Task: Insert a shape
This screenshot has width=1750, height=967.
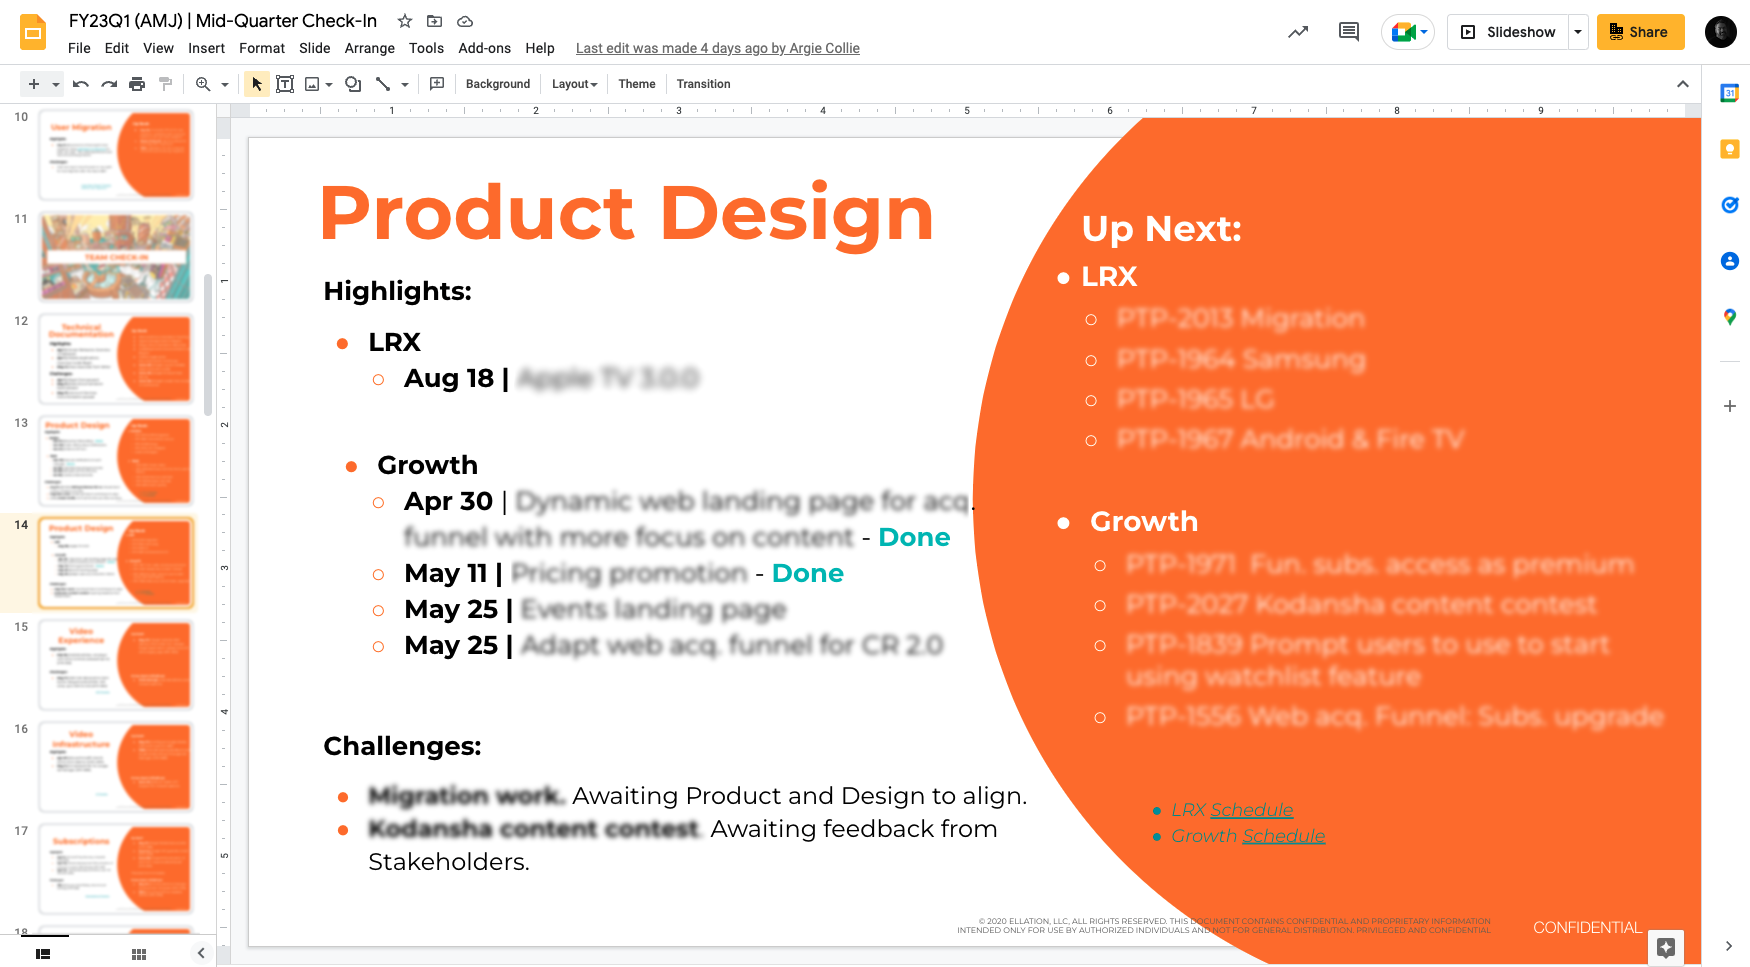Action: 353,84
